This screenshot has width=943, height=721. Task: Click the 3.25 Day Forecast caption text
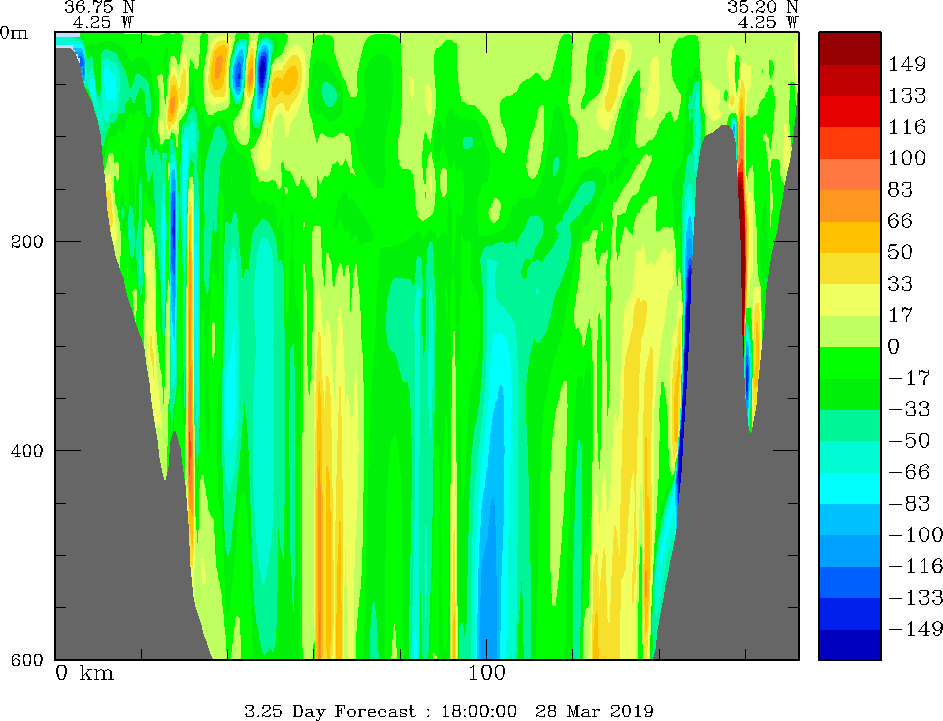tap(330, 711)
